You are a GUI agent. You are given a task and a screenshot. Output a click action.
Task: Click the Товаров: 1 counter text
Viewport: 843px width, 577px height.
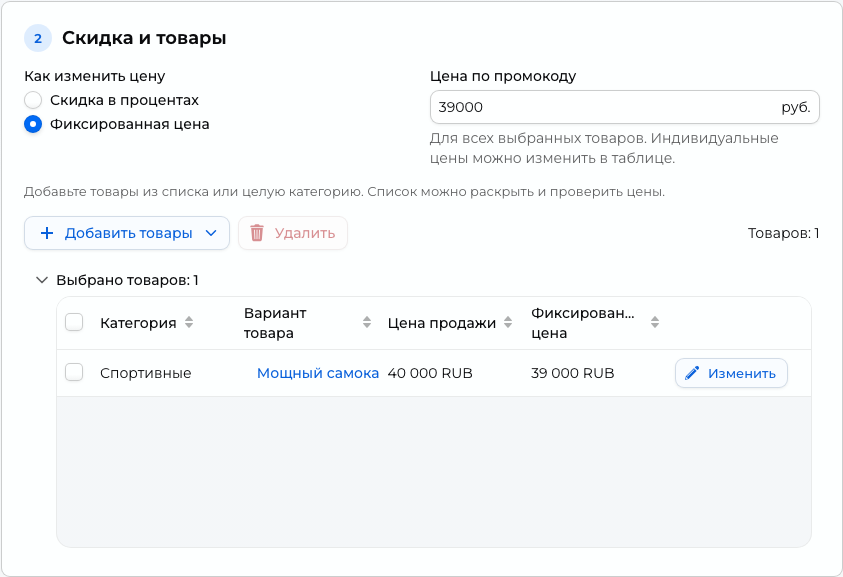point(783,233)
